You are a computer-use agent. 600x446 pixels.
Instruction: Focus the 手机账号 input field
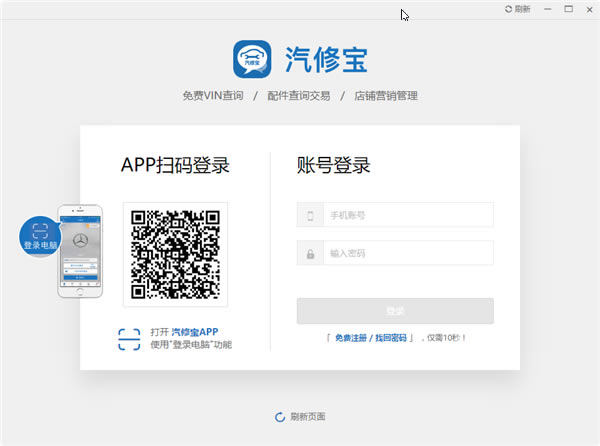point(407,215)
